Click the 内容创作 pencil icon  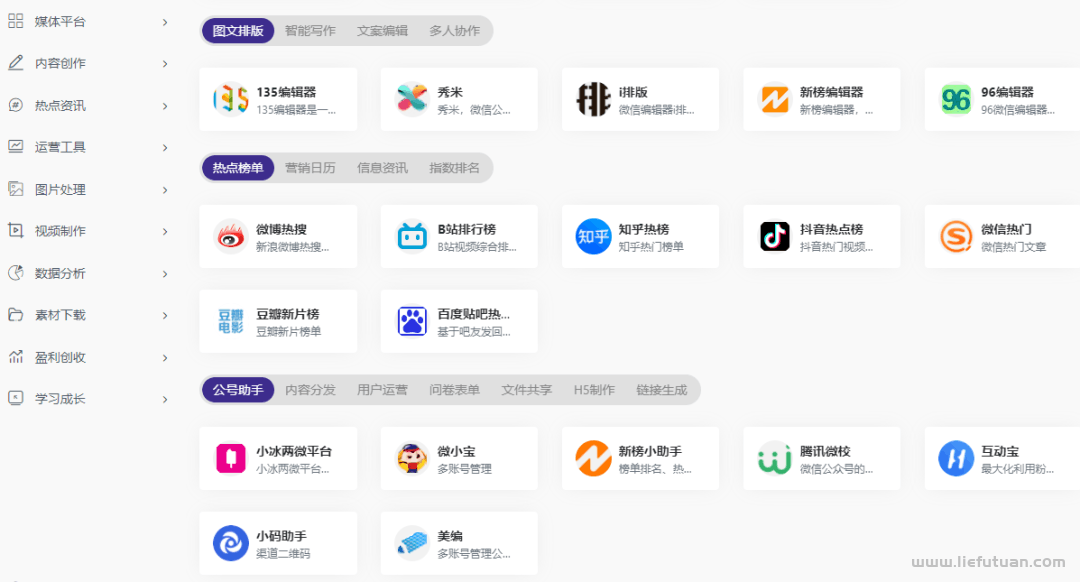click(15, 63)
